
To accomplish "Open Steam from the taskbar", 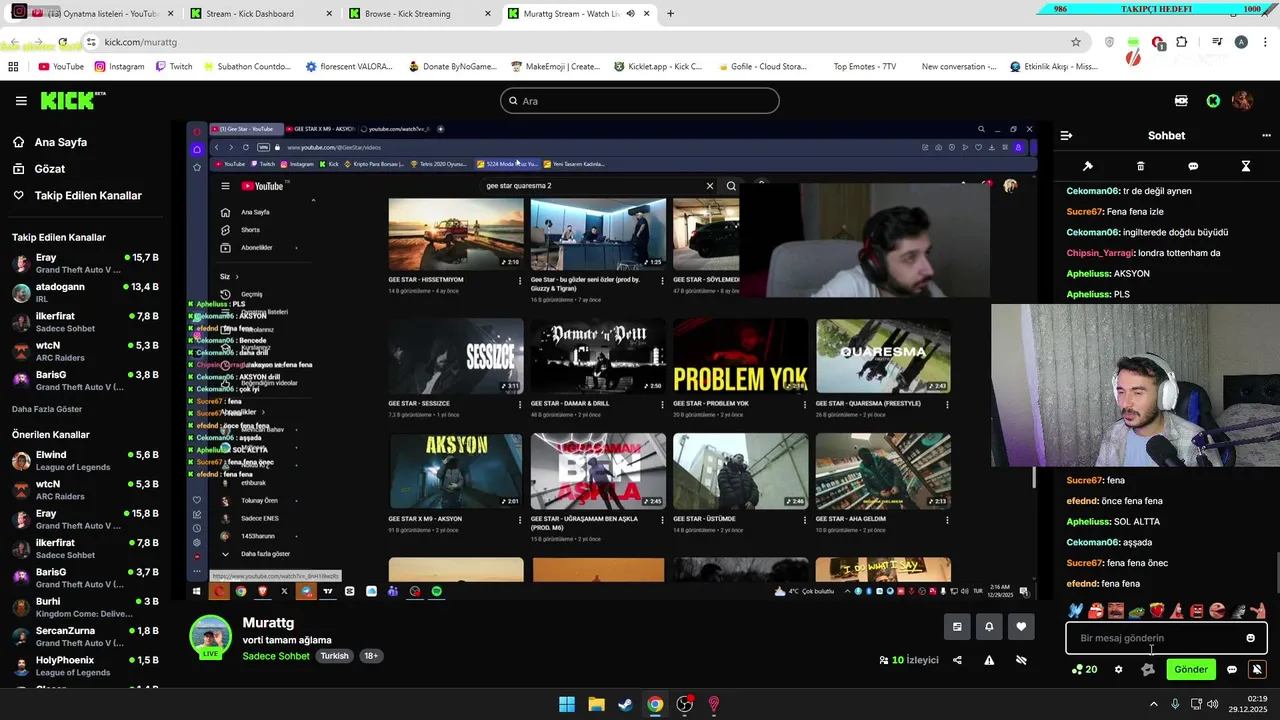I will pyautogui.click(x=625, y=704).
